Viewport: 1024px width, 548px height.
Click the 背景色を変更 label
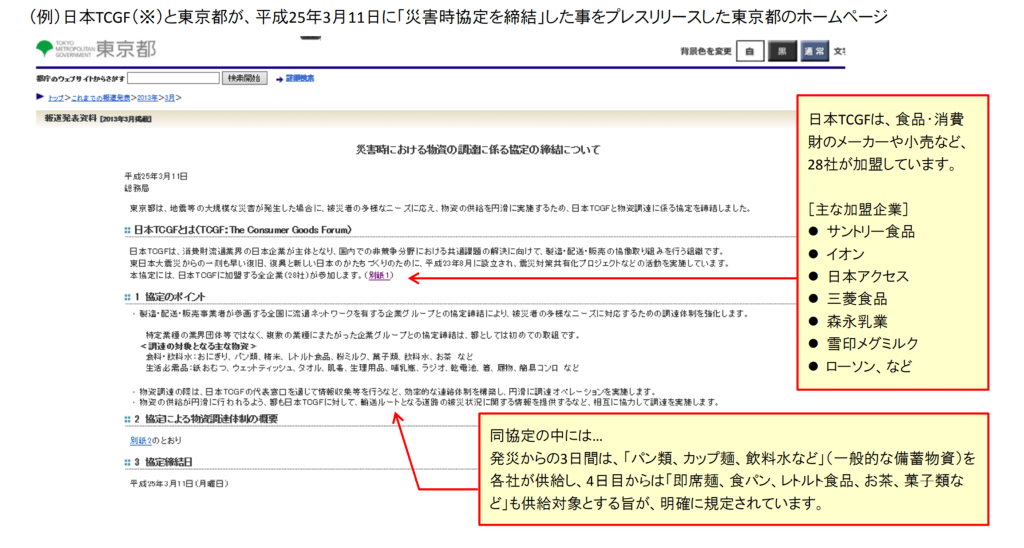click(706, 52)
